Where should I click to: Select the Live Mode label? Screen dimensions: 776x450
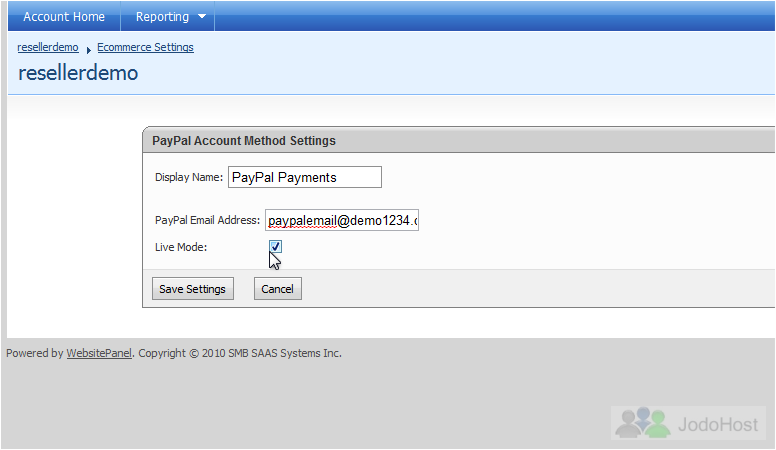[181, 247]
